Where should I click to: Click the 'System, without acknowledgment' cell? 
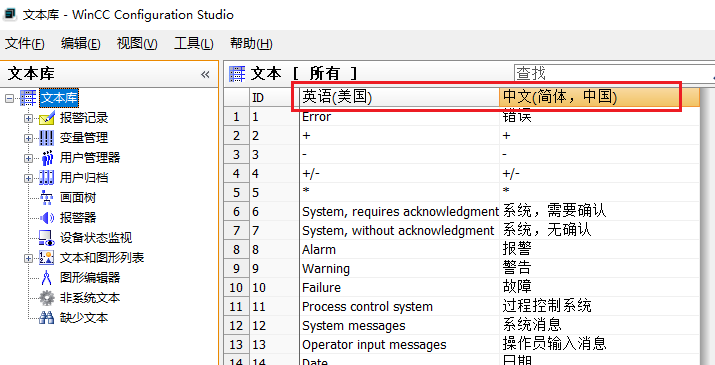pyautogui.click(x=399, y=231)
